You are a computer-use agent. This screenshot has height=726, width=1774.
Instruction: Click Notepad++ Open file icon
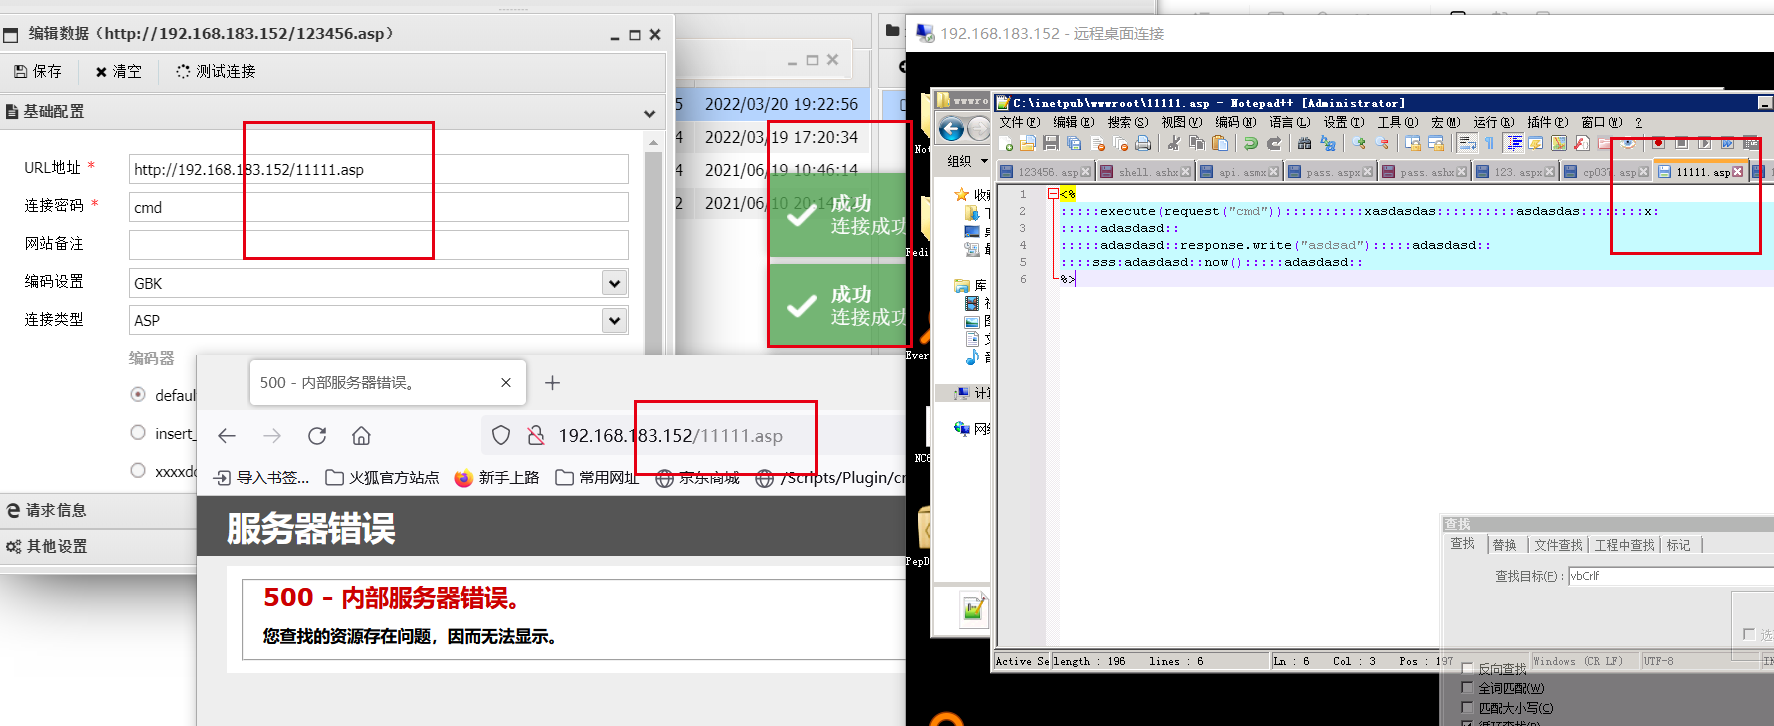point(1028,143)
